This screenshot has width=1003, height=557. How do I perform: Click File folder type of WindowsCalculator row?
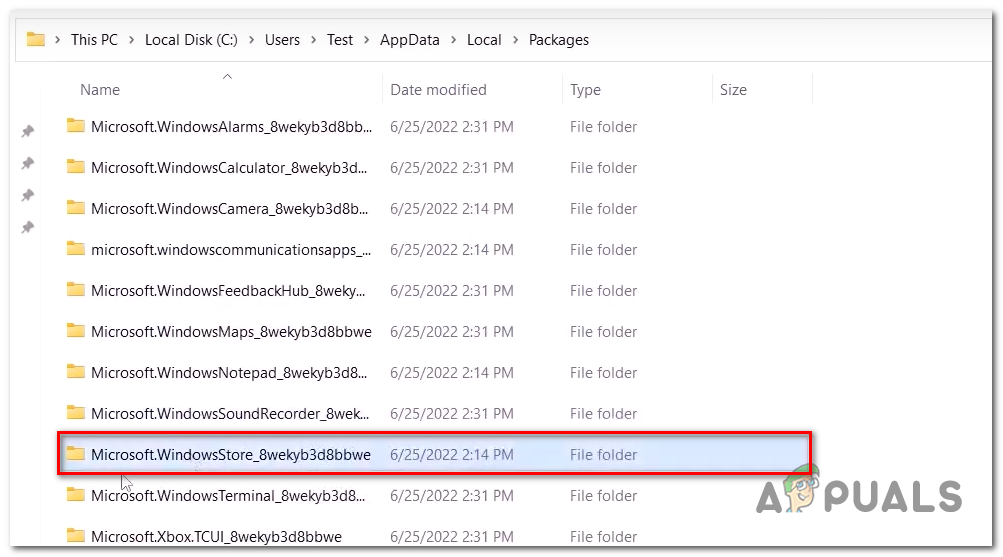tap(603, 168)
